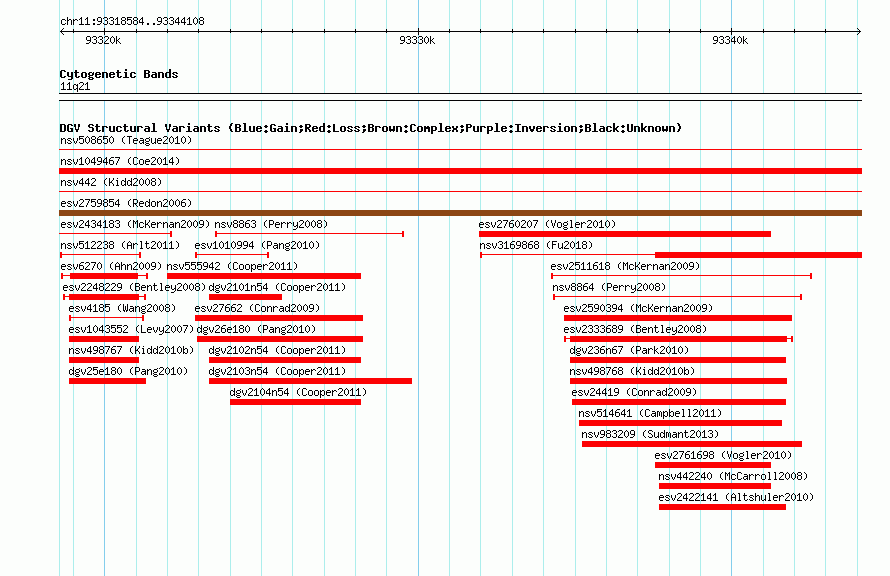Click the chr11:93318584..93344108 coordinates text

(132, 22)
